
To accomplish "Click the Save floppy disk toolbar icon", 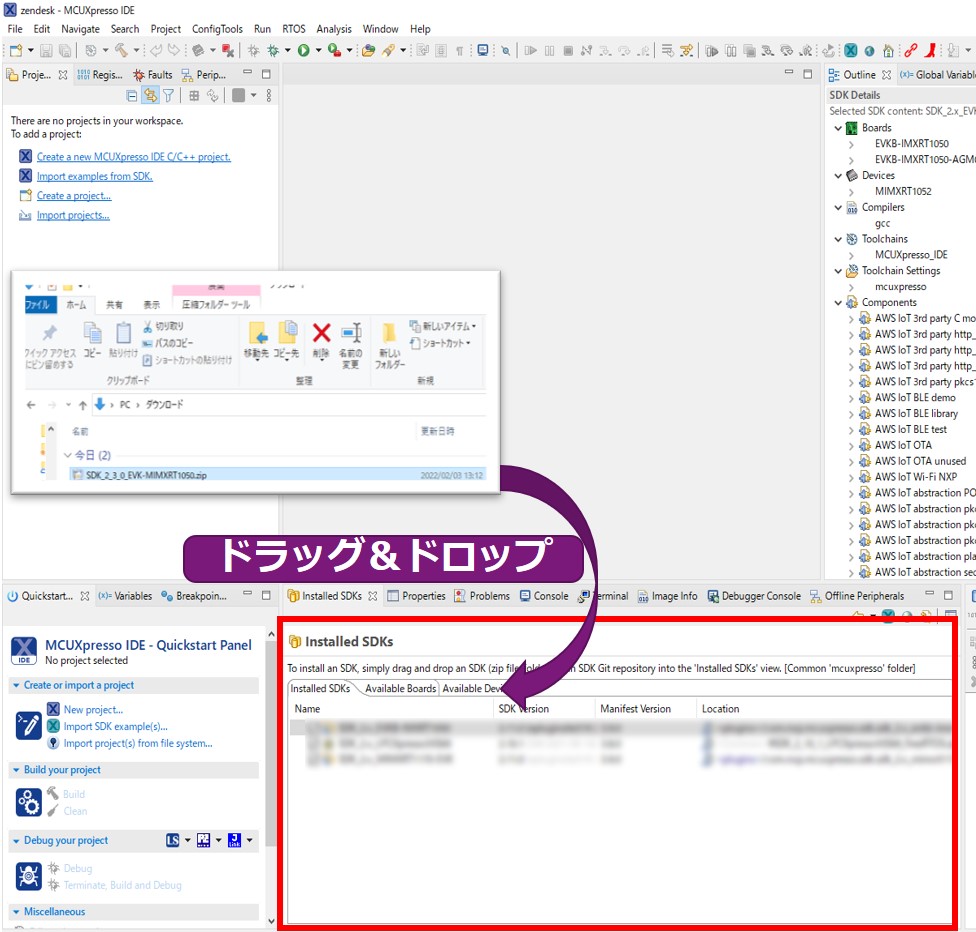I will 47,50.
